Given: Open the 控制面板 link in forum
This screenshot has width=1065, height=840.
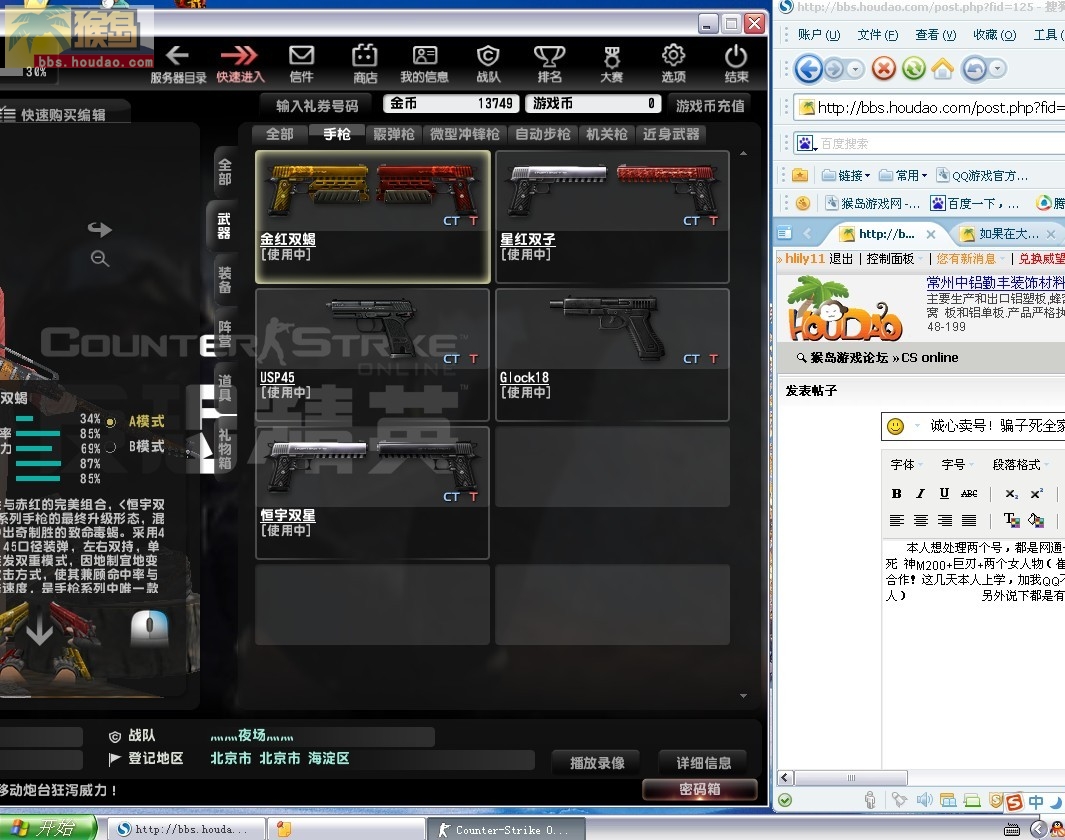Looking at the screenshot, I should tap(890, 259).
